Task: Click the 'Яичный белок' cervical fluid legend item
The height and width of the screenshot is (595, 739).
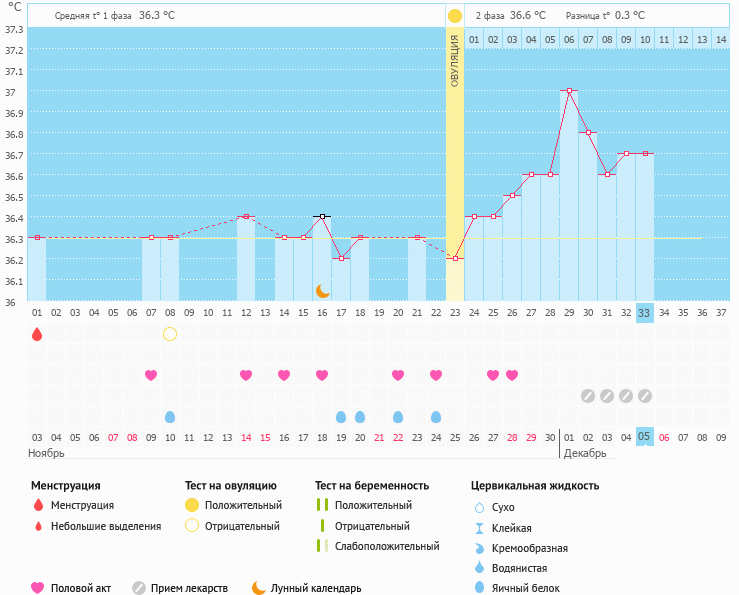Action: tap(524, 588)
